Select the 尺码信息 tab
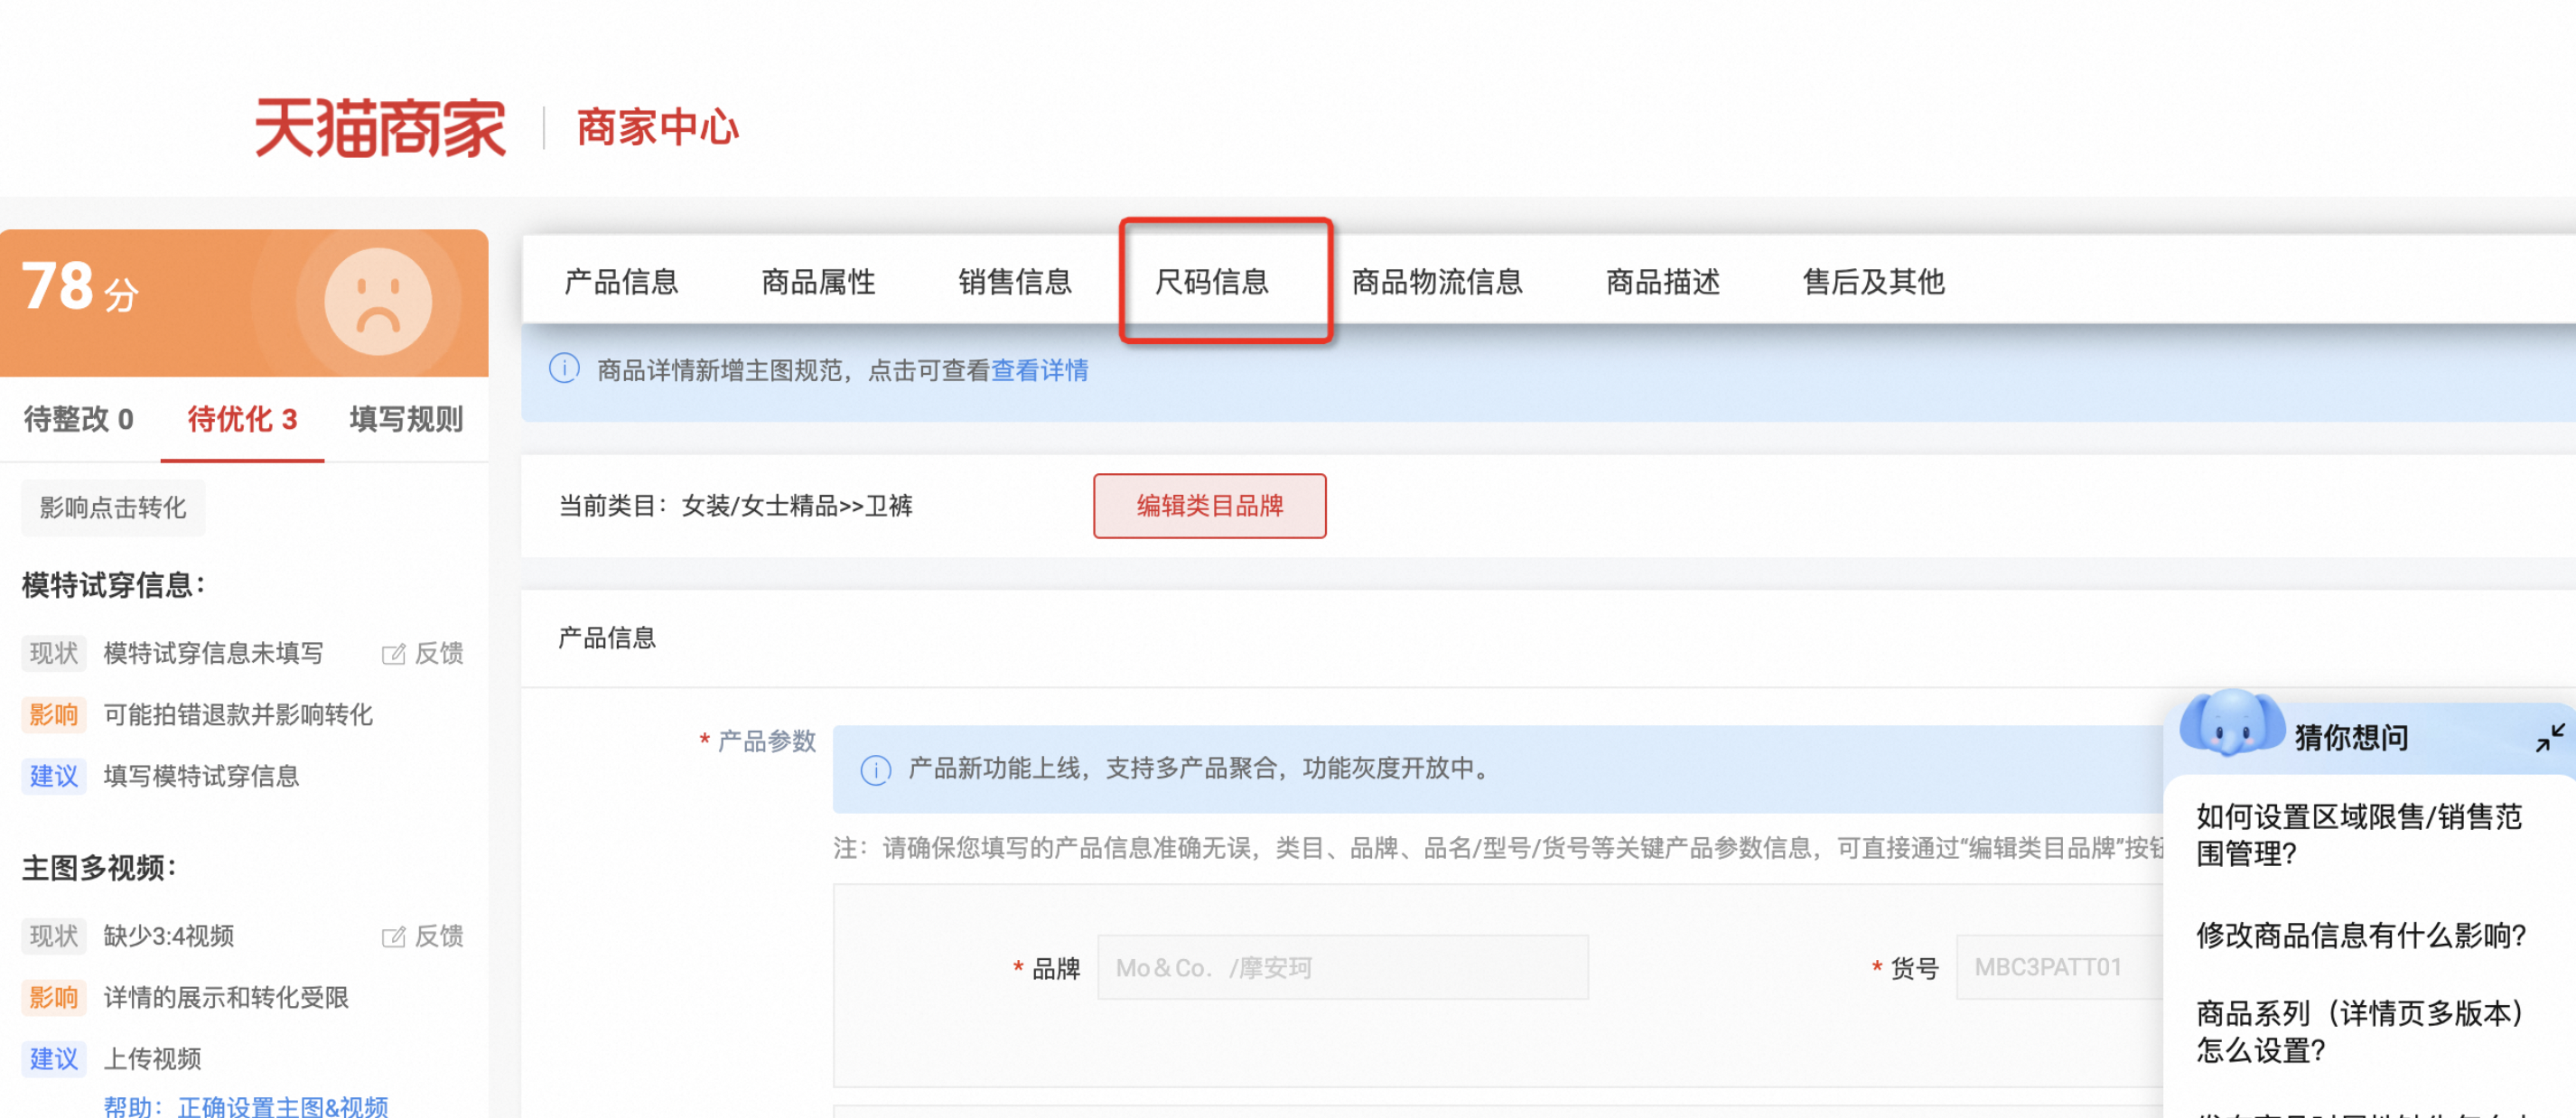Viewport: 2576px width, 1118px height. (1212, 282)
